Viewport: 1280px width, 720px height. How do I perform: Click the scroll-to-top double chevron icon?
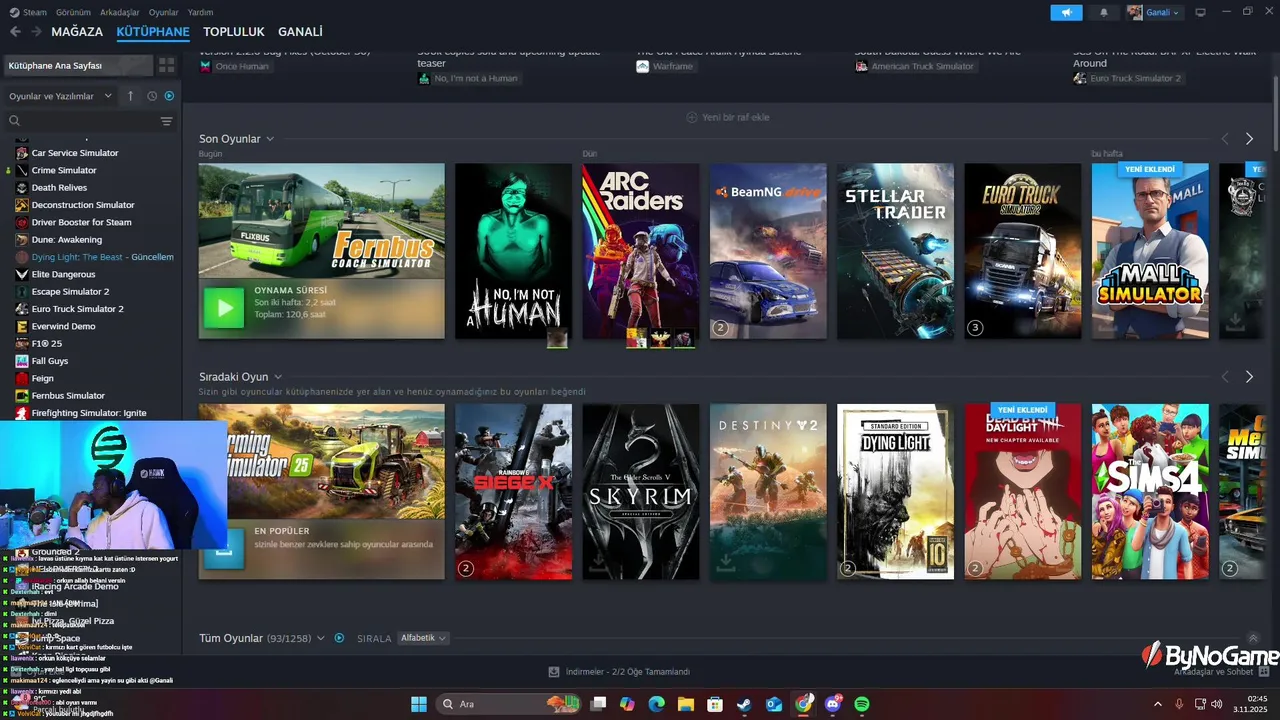pyautogui.click(x=1253, y=638)
